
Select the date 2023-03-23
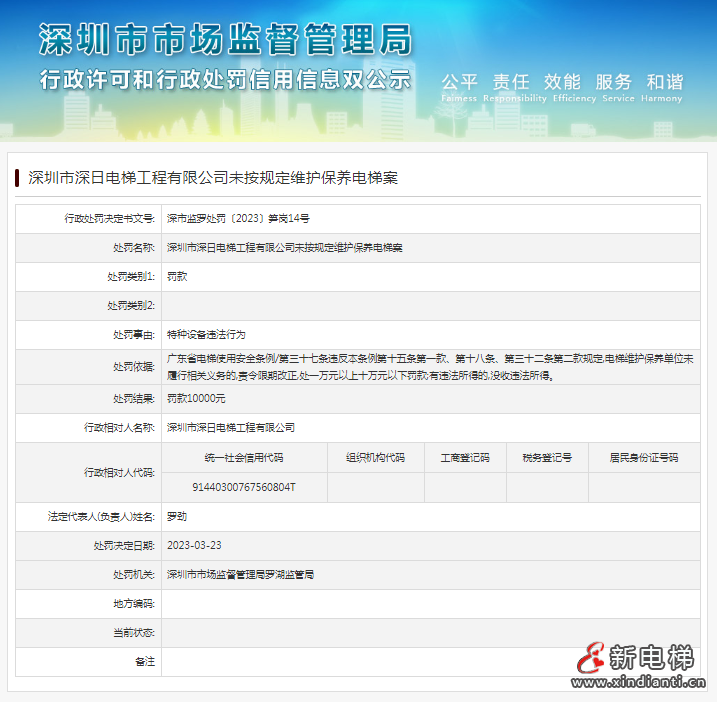(194, 546)
